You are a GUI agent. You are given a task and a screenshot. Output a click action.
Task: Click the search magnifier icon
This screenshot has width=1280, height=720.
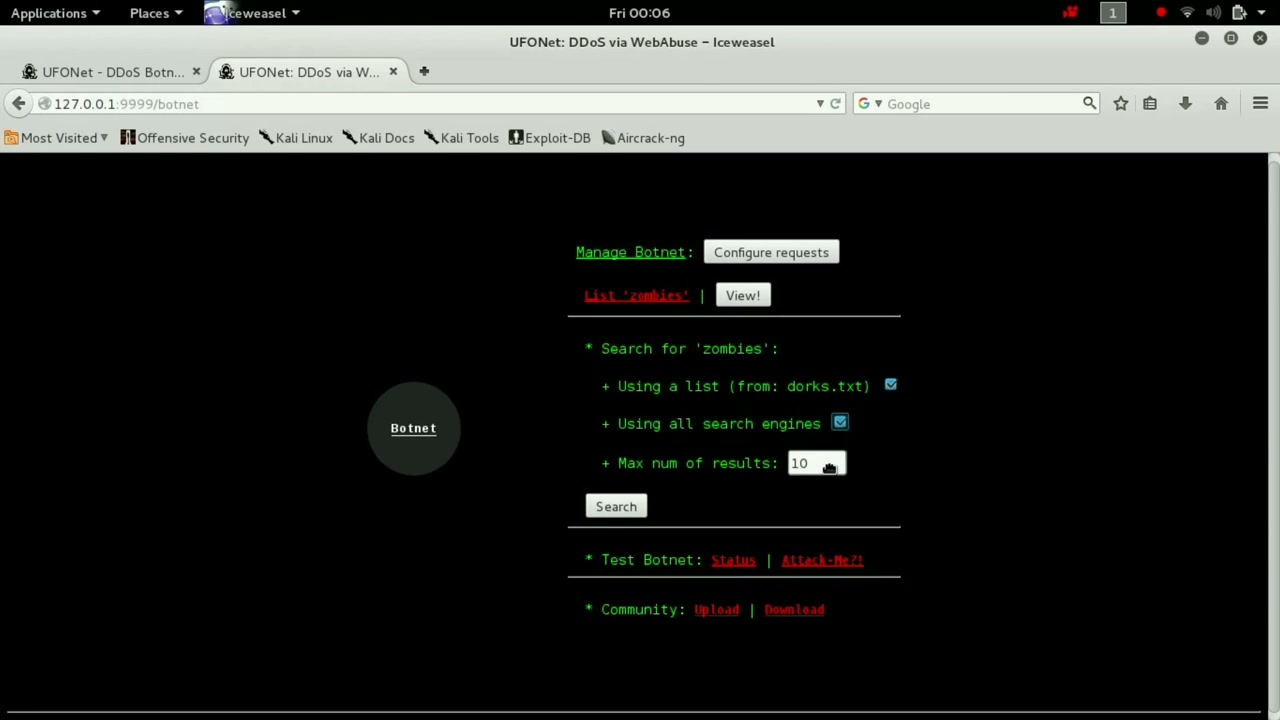(x=1089, y=103)
